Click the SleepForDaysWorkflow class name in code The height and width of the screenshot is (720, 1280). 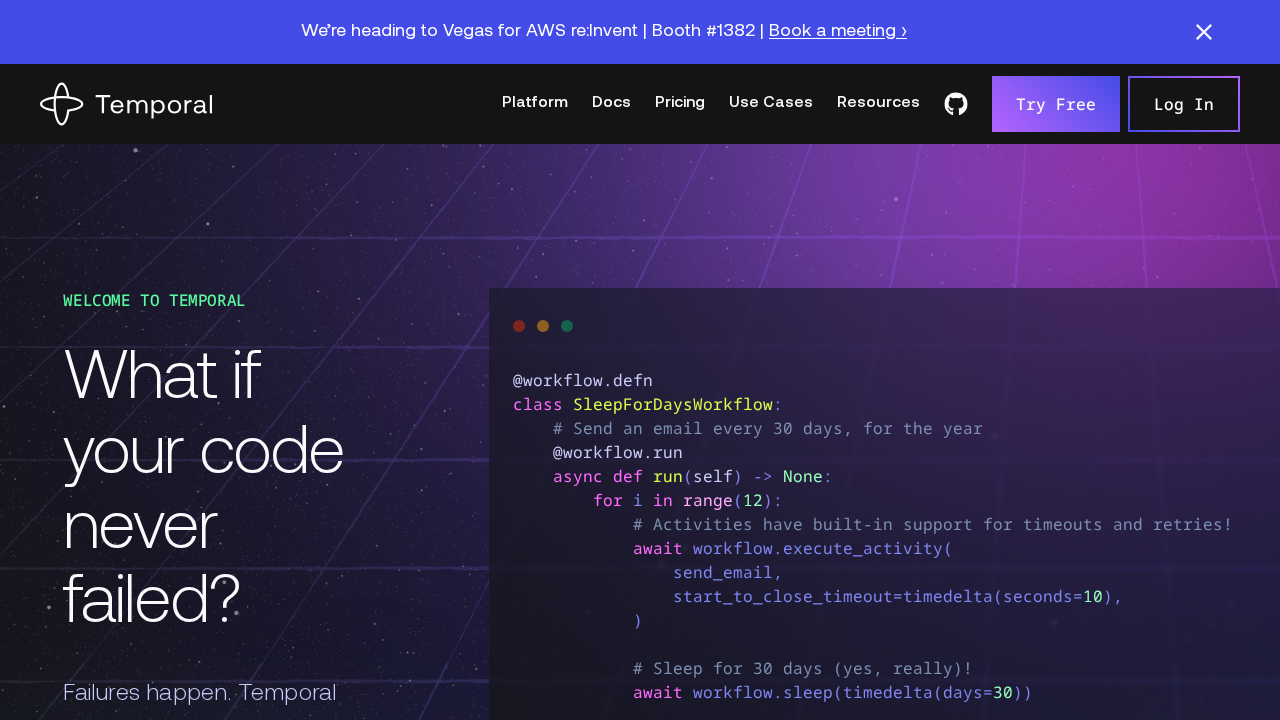[673, 405]
